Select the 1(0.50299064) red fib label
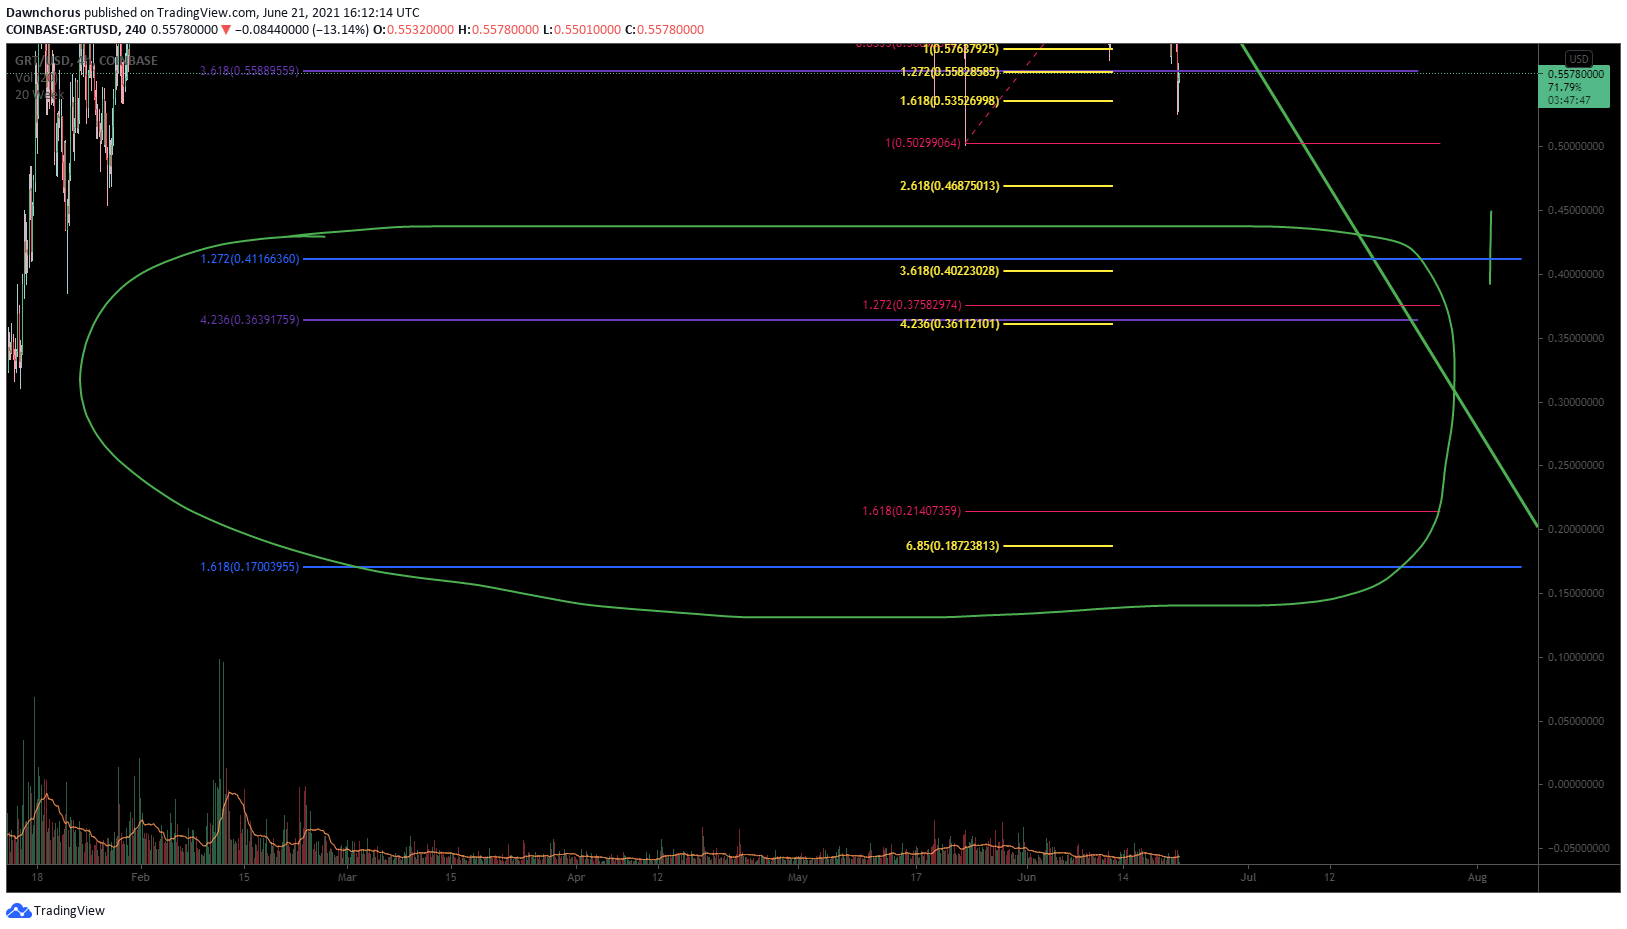 coord(923,143)
